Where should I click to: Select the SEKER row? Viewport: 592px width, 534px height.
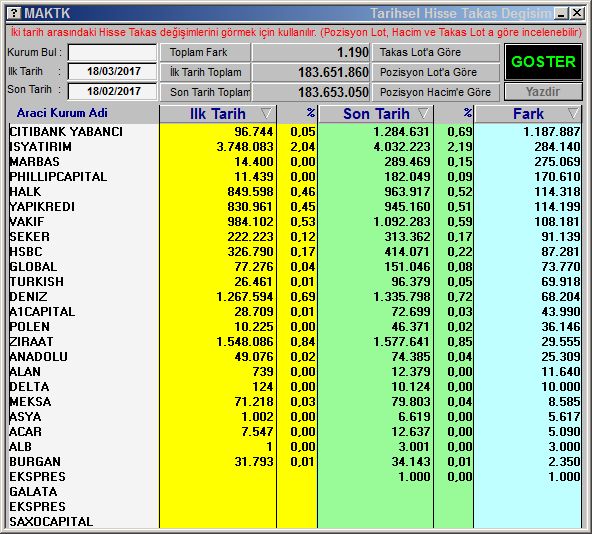295,236
